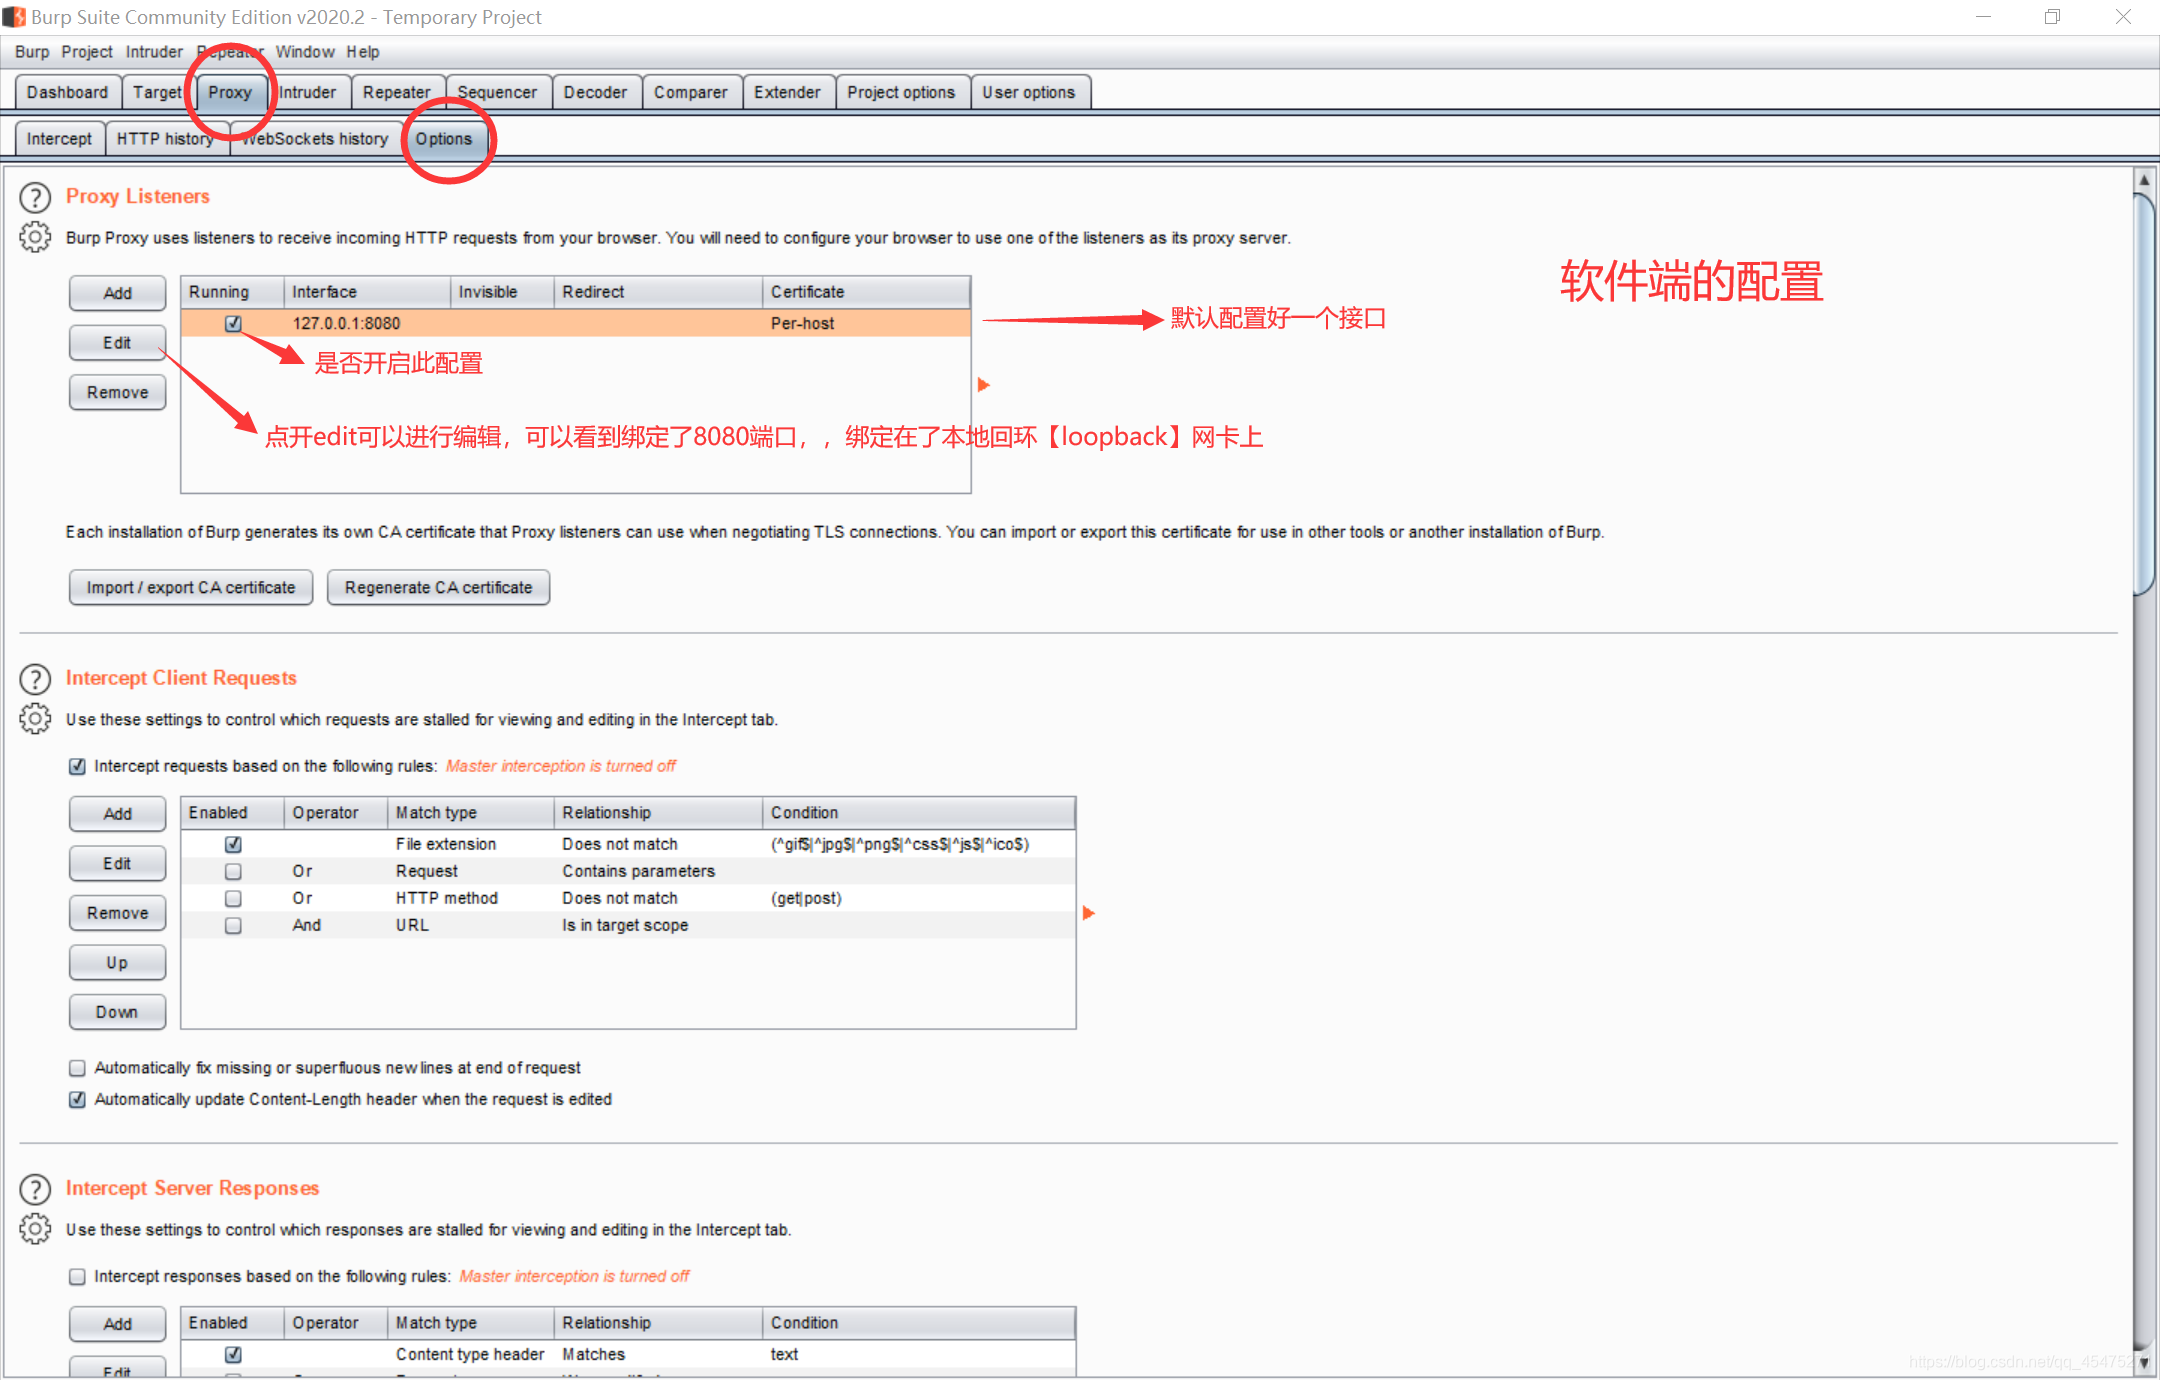Enable intercept responses based on rules
This screenshot has width=2160, height=1380.
(x=77, y=1276)
